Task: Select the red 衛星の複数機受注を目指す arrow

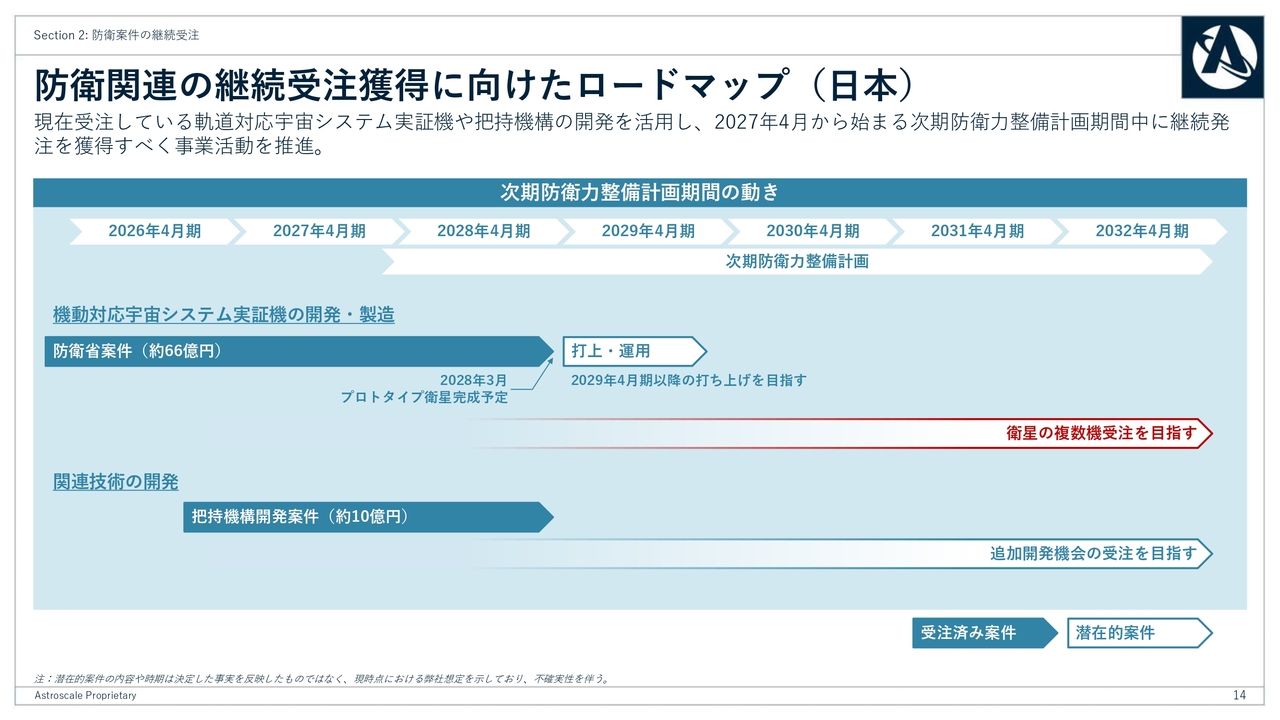Action: click(1100, 433)
